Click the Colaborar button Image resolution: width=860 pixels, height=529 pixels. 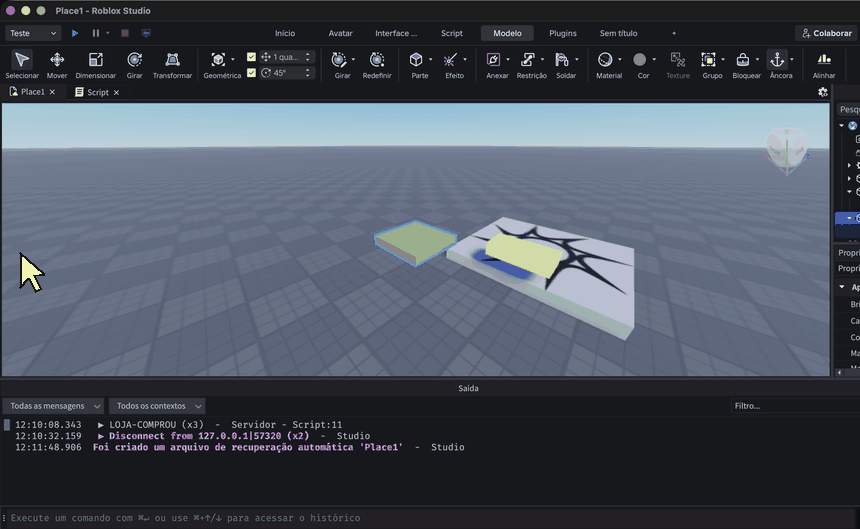pos(827,33)
